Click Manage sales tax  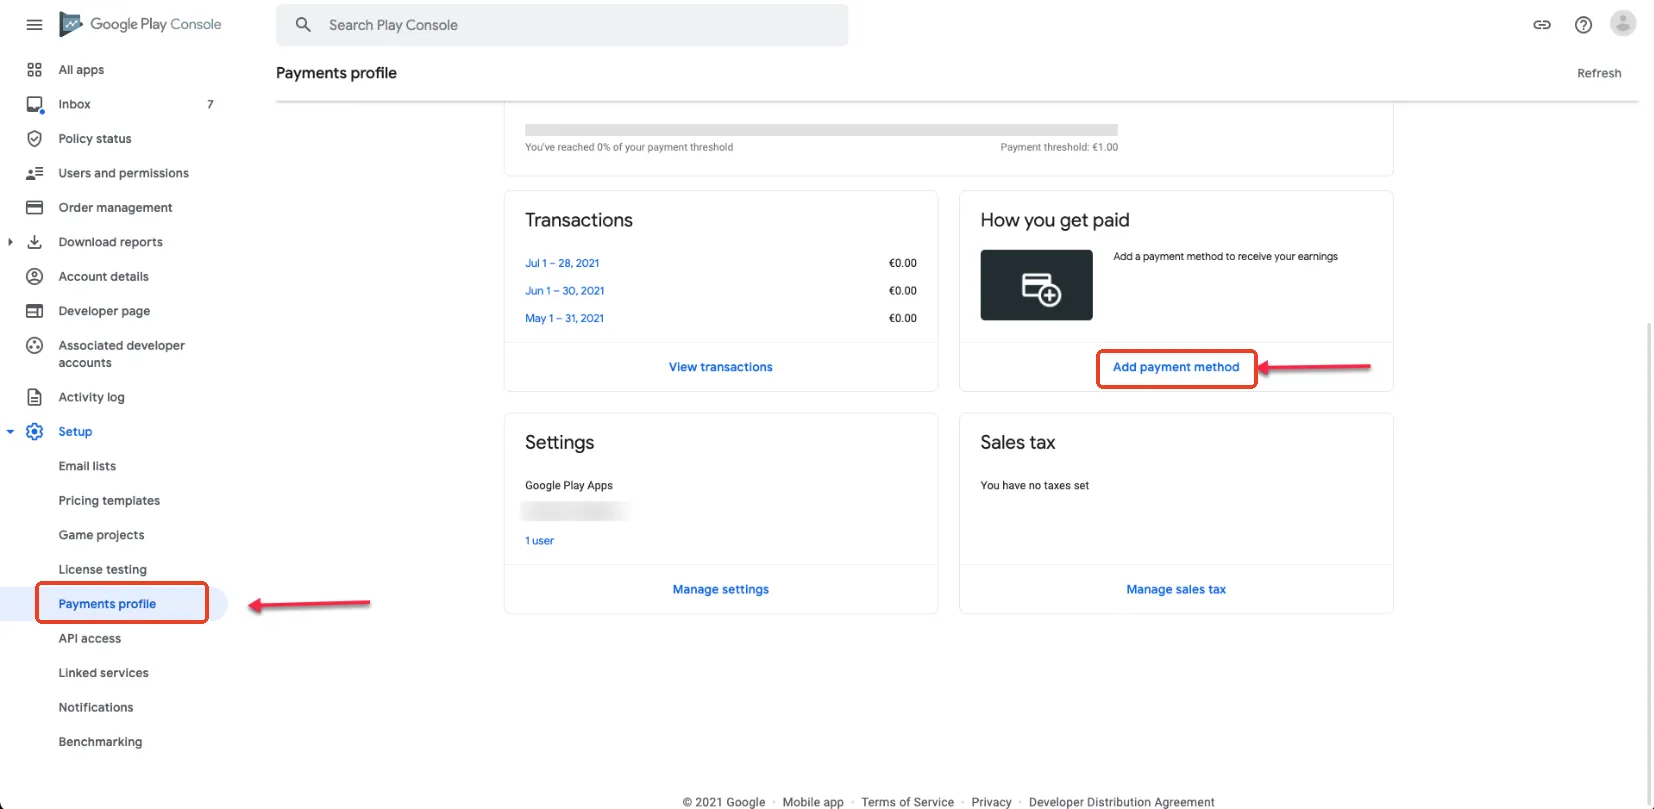[1176, 590]
